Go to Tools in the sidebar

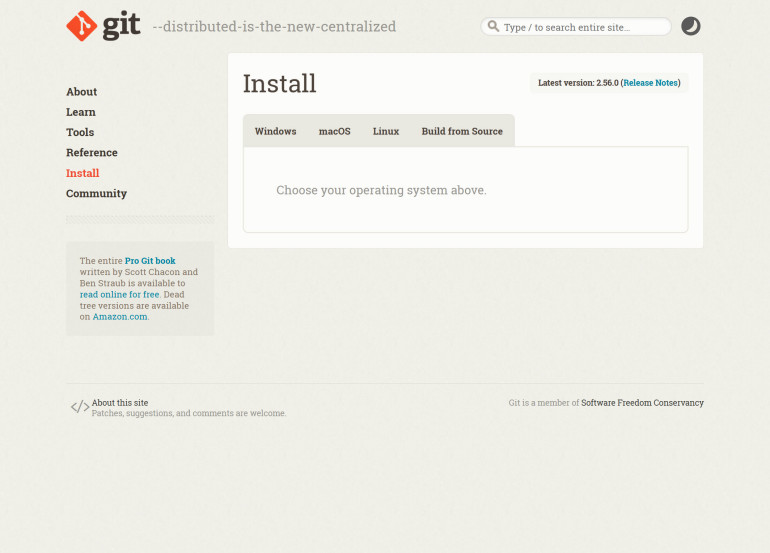80,132
